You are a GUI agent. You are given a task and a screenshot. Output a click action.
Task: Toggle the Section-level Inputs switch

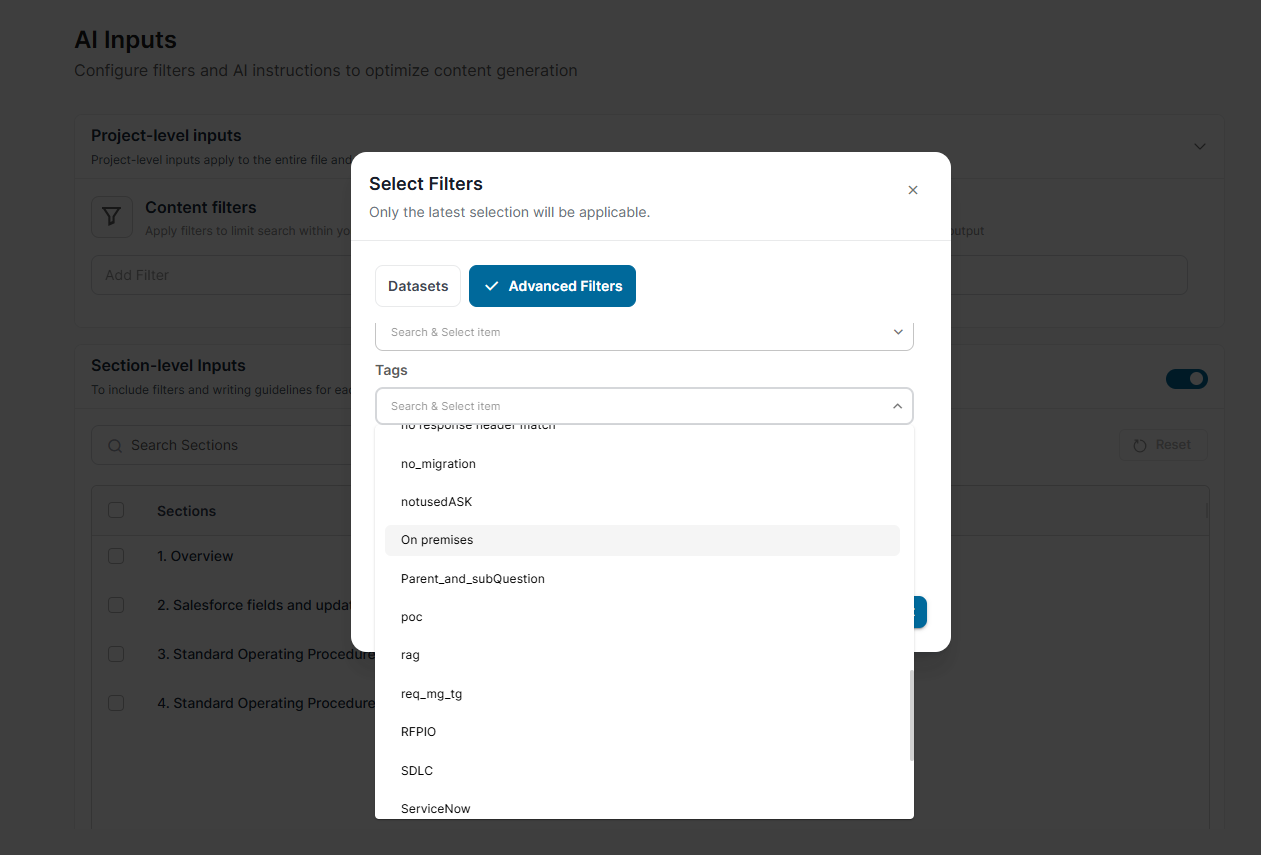(1186, 379)
